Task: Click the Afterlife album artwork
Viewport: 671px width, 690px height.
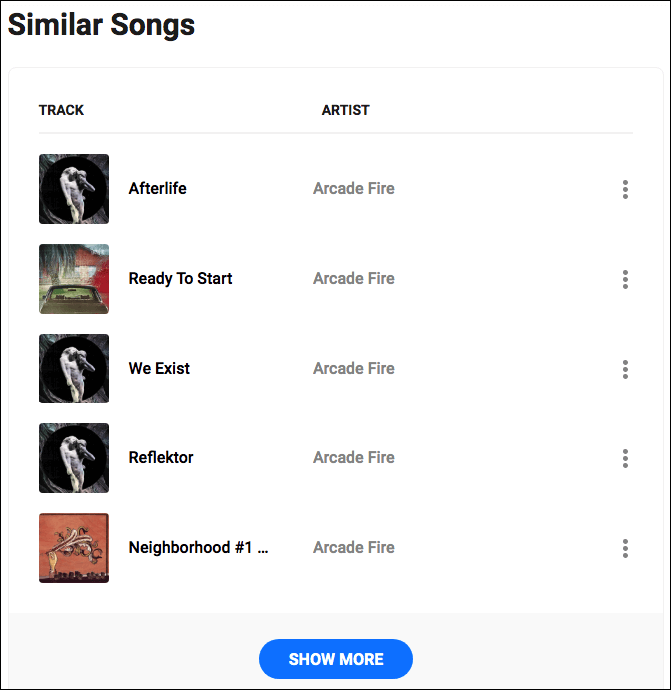Action: pyautogui.click(x=74, y=189)
